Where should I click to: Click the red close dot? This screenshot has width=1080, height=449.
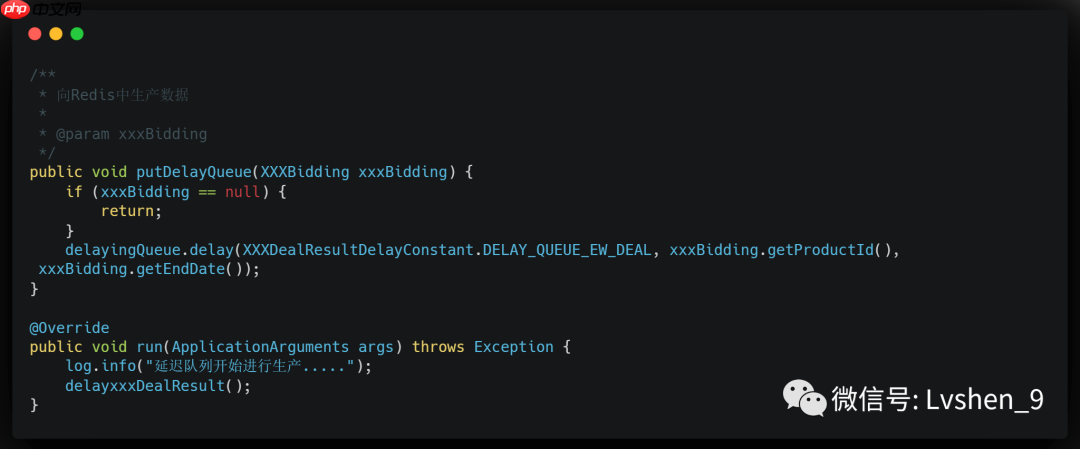coord(35,34)
